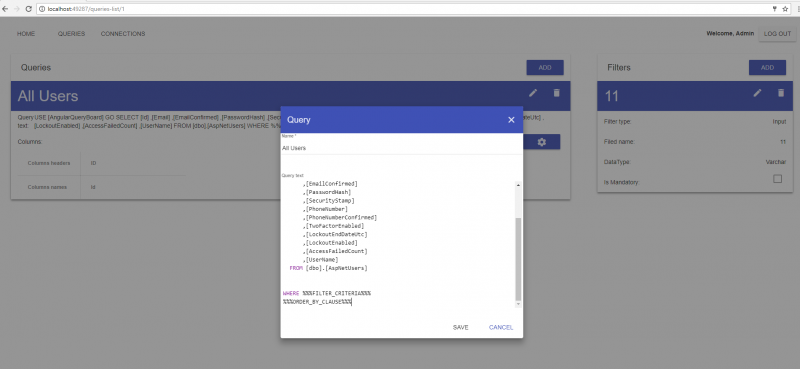Click the ,[UserName] line in query
This screenshot has height=369, width=800.
320,260
